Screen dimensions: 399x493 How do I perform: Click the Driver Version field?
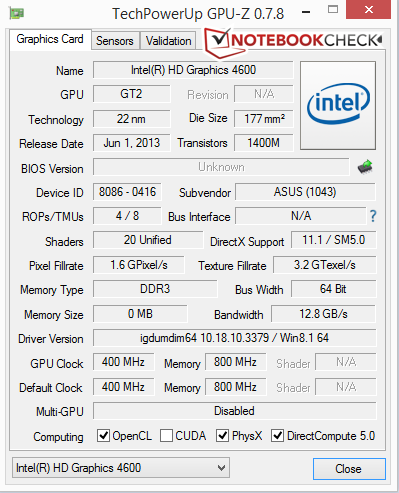point(234,338)
